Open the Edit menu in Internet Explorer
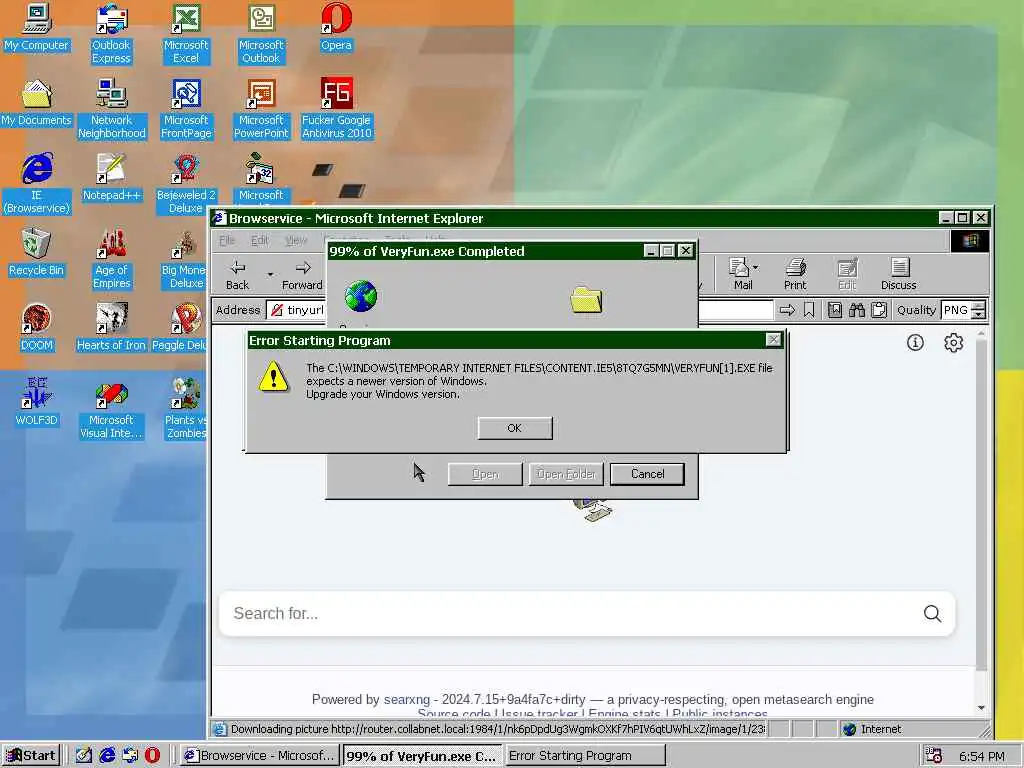Screen dimensions: 1024x768 (x=259, y=241)
